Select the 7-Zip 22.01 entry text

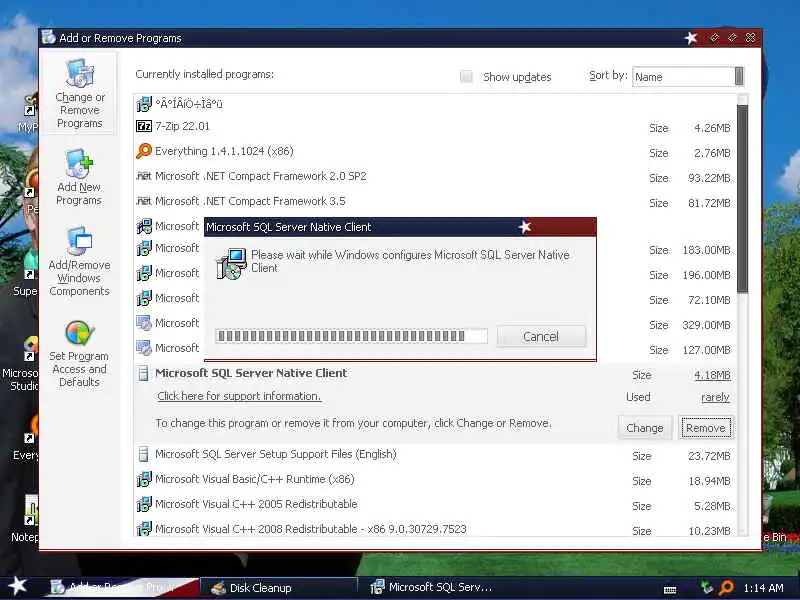(182, 126)
